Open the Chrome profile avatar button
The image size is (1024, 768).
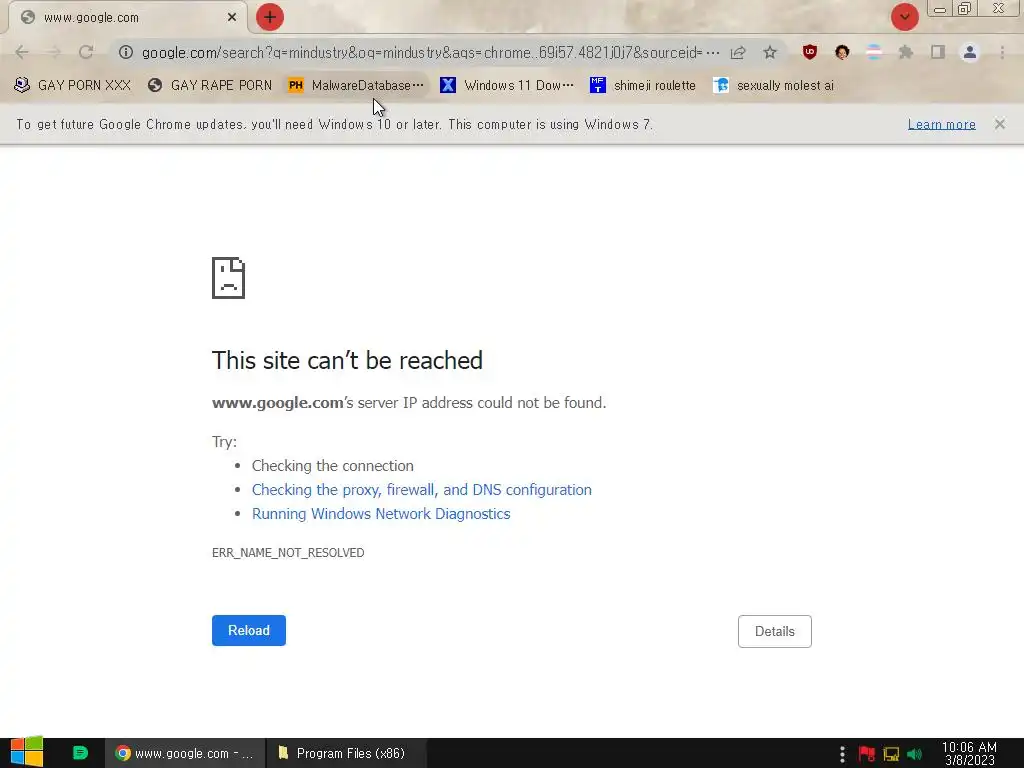tap(970, 52)
